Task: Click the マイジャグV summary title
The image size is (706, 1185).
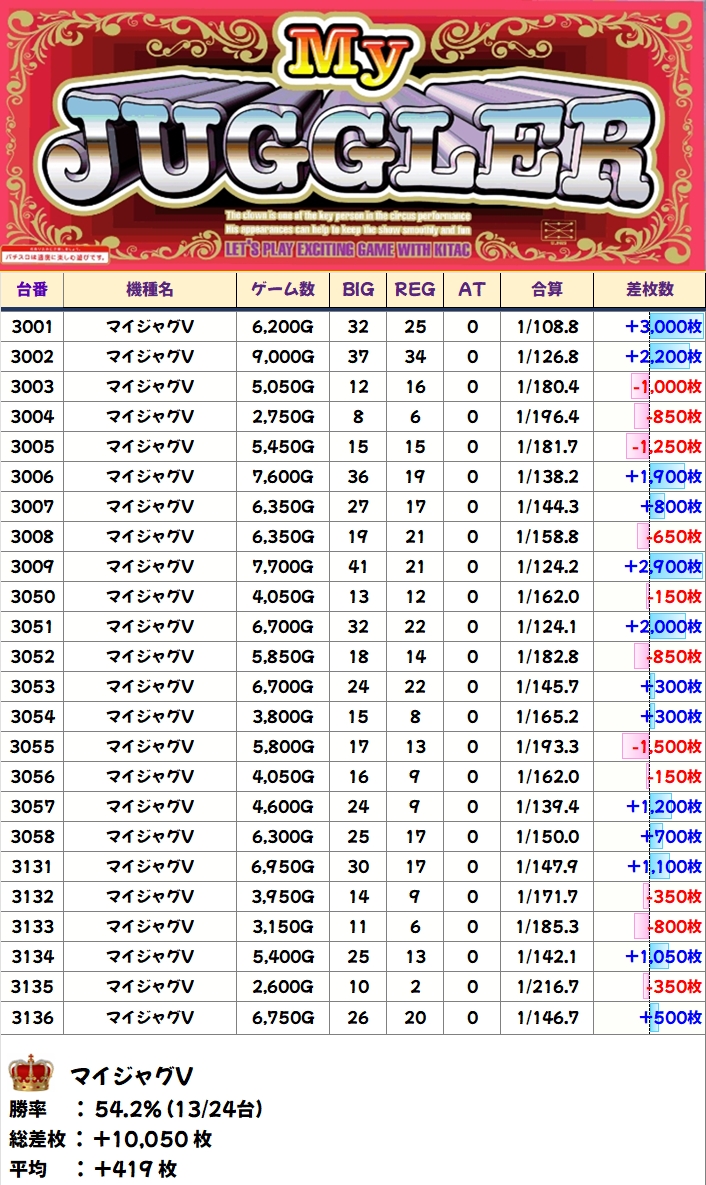Action: 131,1076
